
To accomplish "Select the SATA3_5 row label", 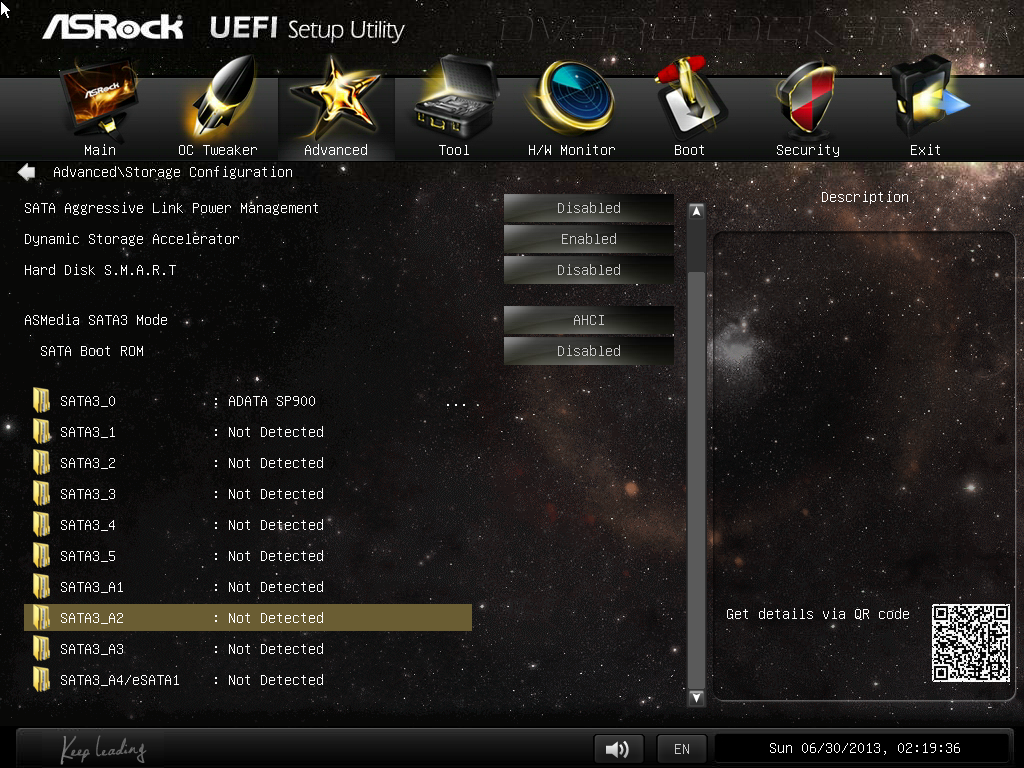I will coord(88,556).
